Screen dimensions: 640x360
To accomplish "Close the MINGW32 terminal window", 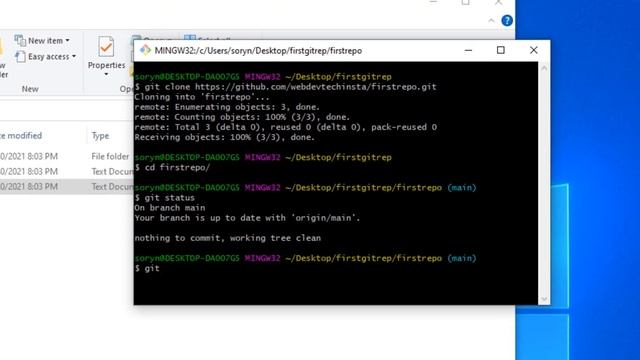I will pyautogui.click(x=533, y=50).
